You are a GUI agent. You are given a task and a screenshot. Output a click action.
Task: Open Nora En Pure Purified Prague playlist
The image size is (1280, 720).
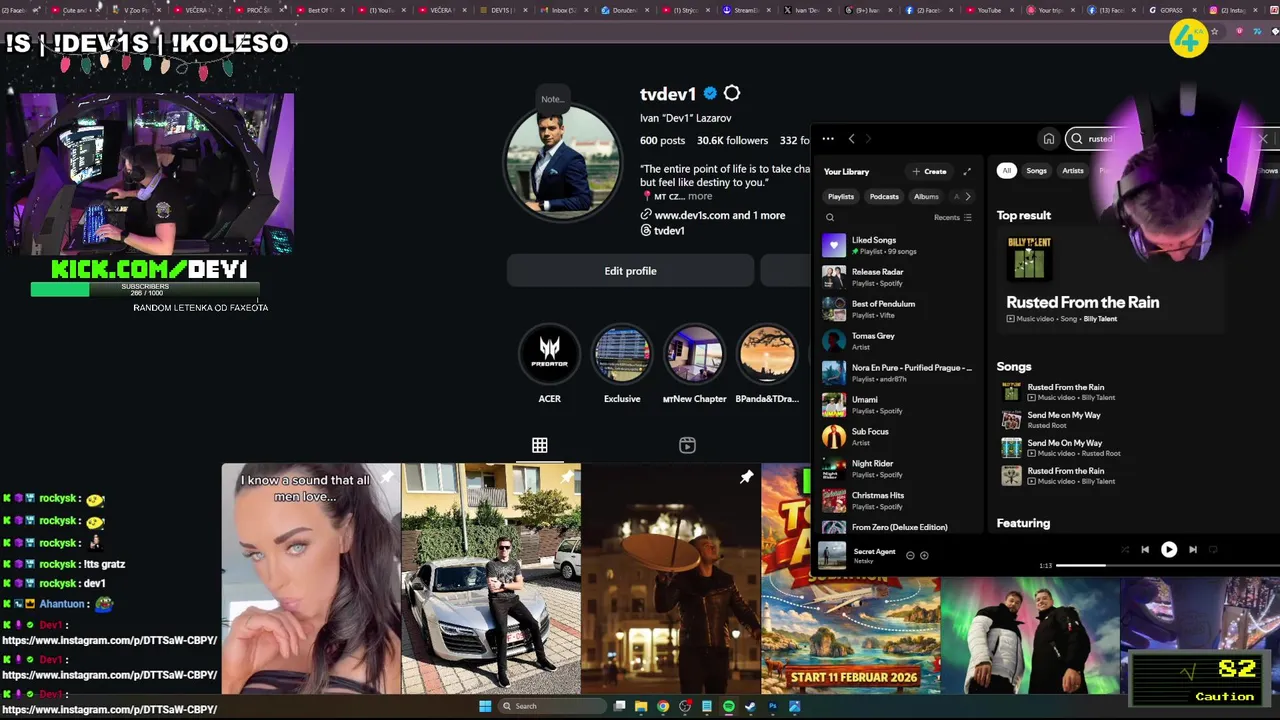[x=897, y=373]
